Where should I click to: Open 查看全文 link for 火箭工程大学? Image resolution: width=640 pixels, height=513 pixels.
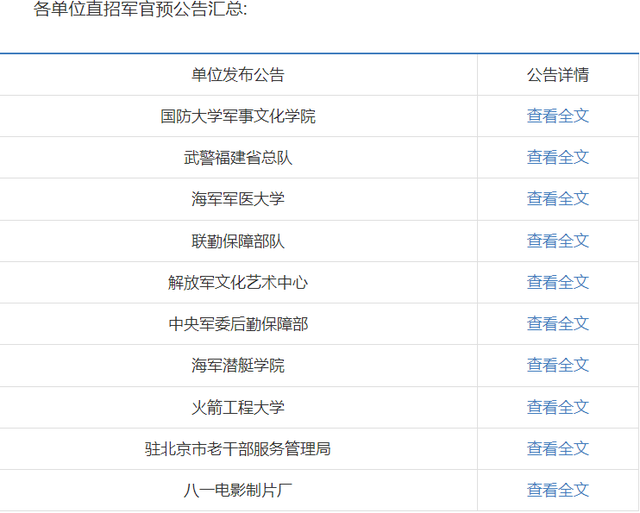pyautogui.click(x=558, y=407)
